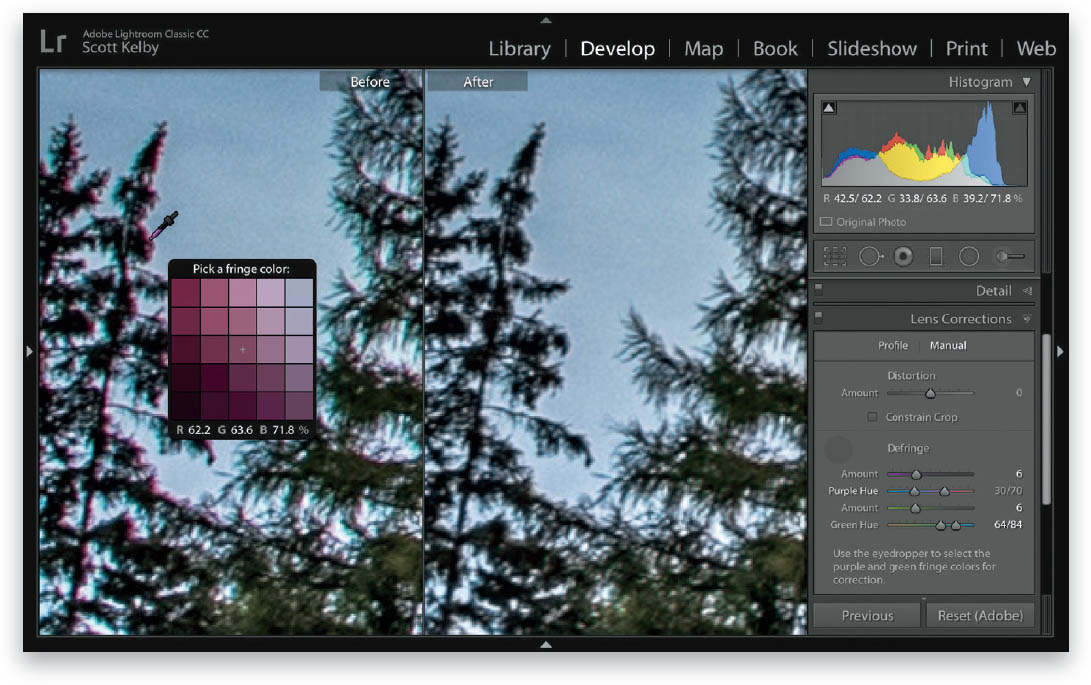This screenshot has height=685, width=1091.
Task: Click the Previous button
Action: coord(867,615)
